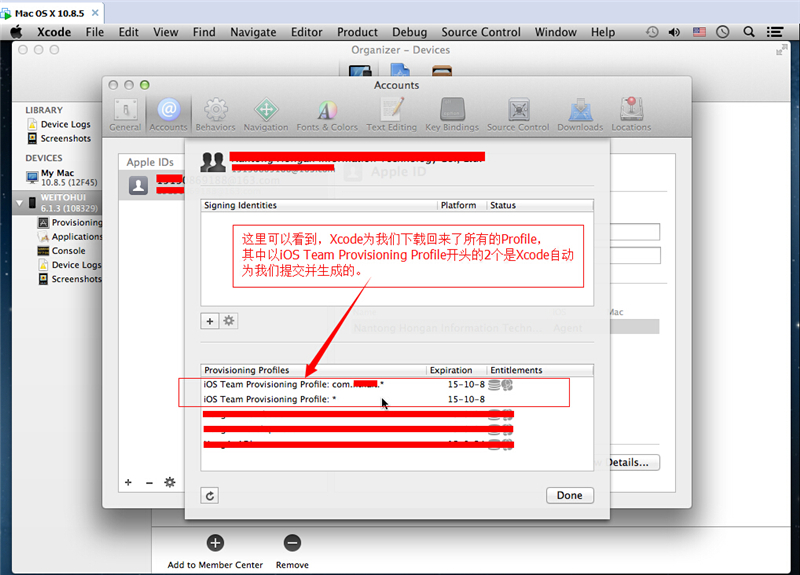Click the Status column header
The image size is (800, 575).
[x=540, y=205]
